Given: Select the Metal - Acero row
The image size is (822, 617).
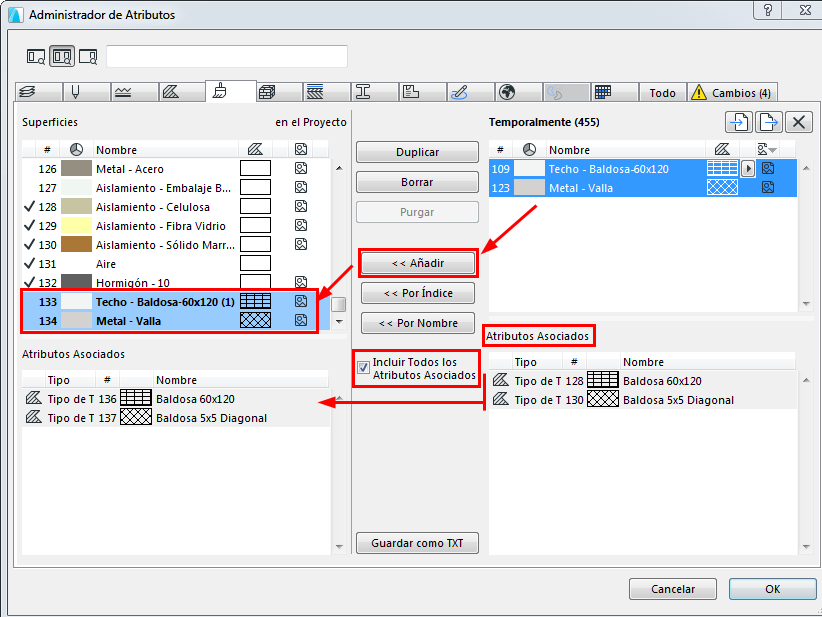Looking at the screenshot, I should [176, 169].
